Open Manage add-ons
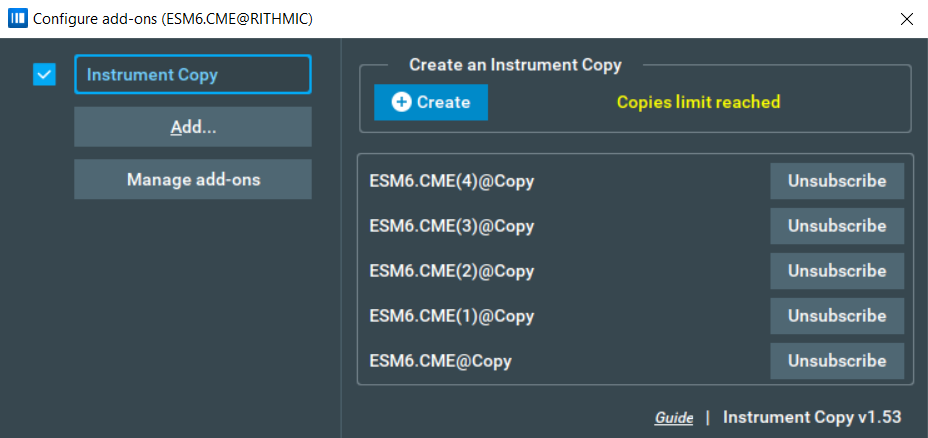Viewport: 928px width, 438px height. coord(193,179)
